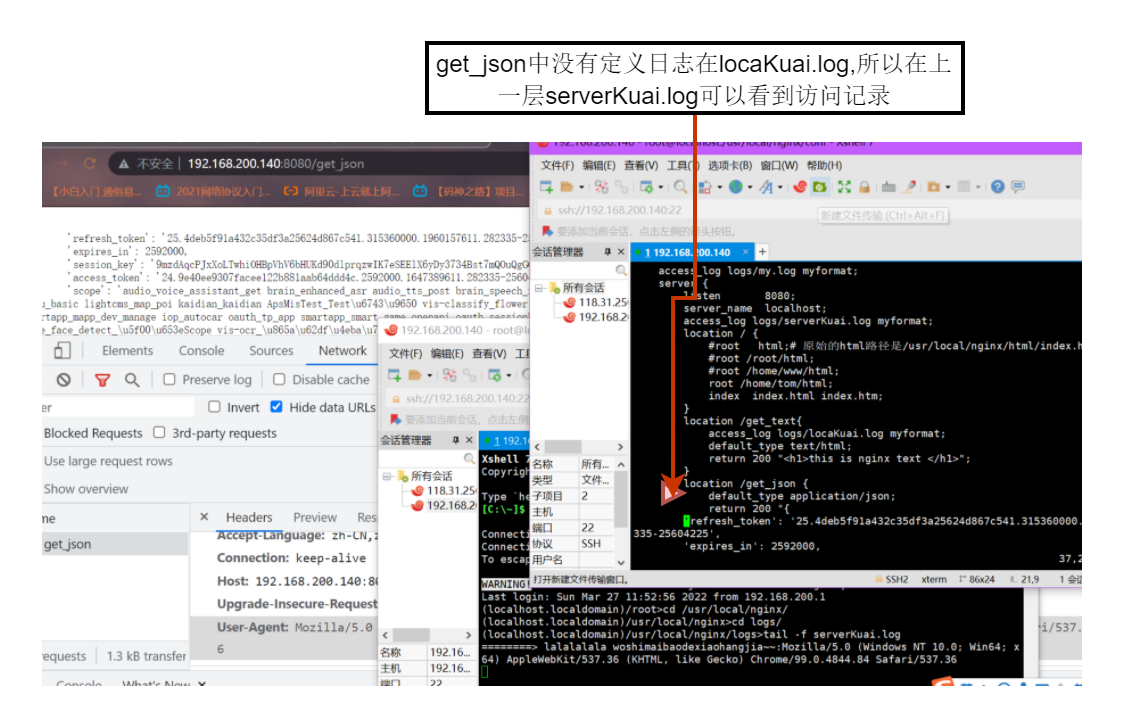Tick the Invert filter checkbox

click(214, 406)
